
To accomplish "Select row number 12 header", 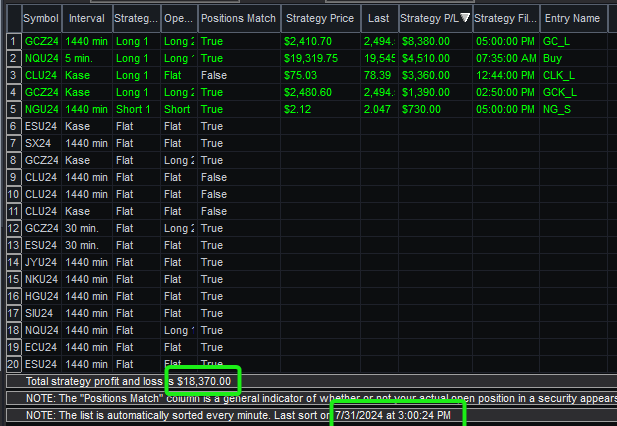I will coord(14,228).
